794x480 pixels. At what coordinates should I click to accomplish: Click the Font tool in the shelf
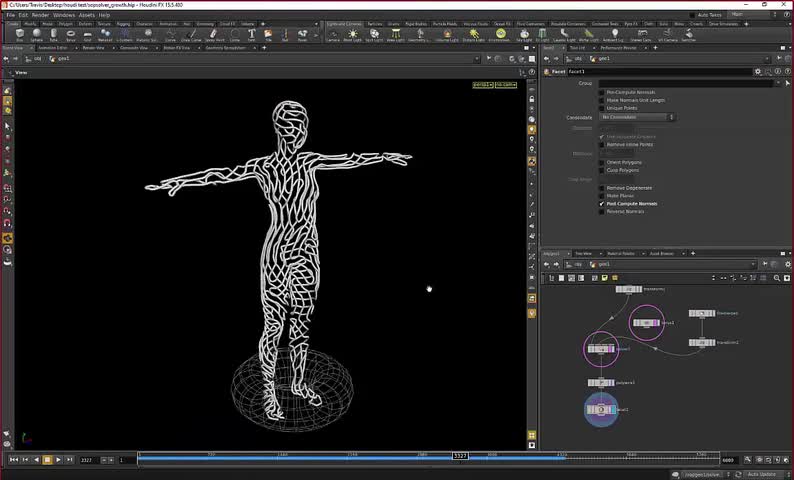click(251, 34)
